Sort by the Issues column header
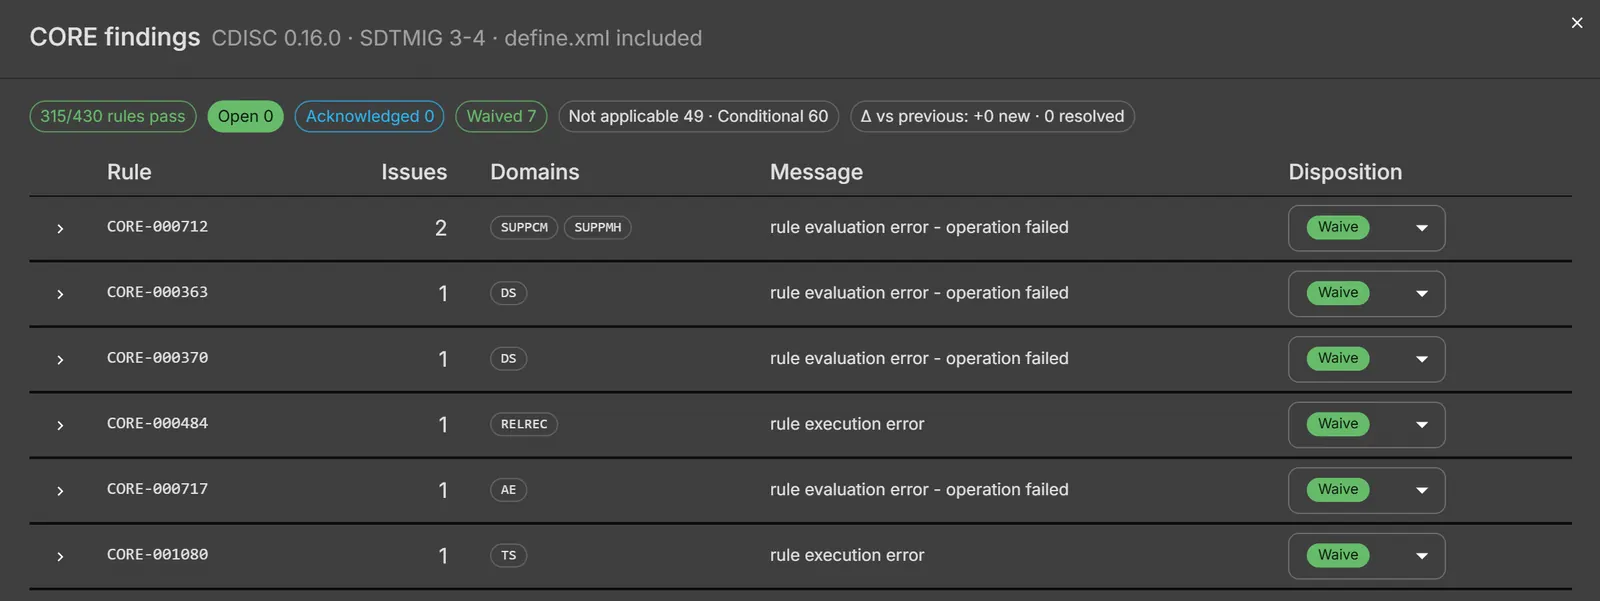Viewport: 1600px width, 601px height. click(414, 172)
